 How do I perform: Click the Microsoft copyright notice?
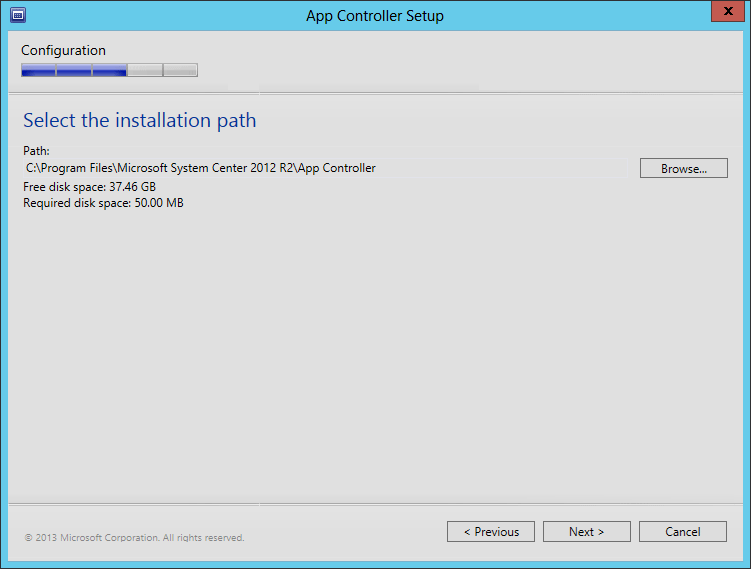tap(135, 538)
